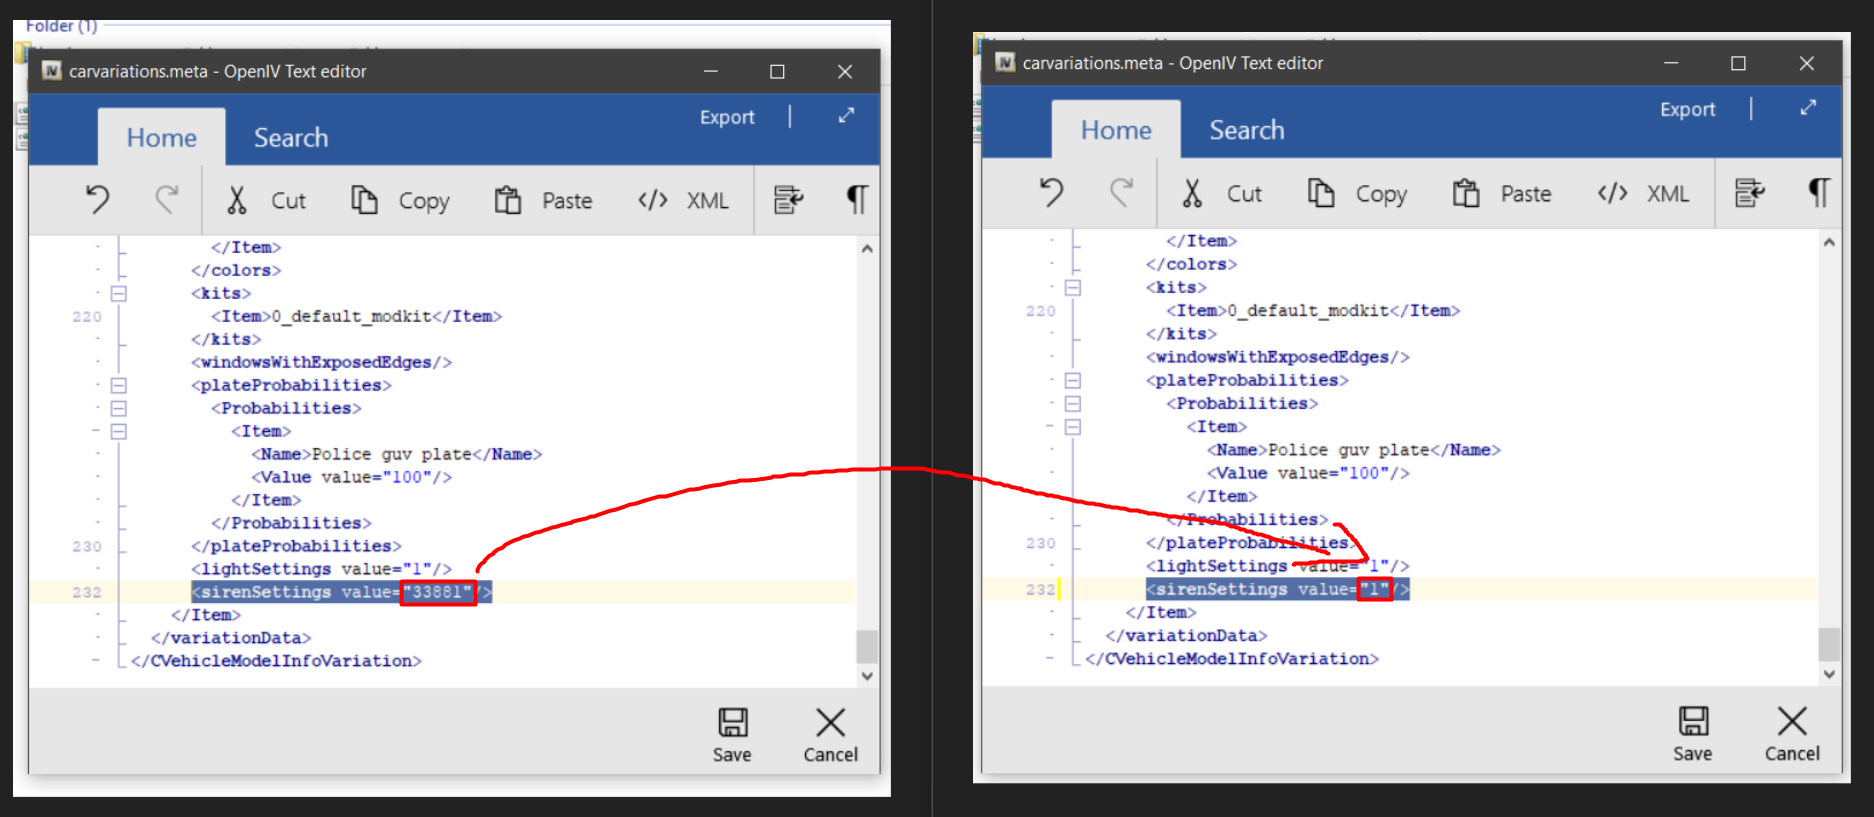Click scrollbar up arrow in right editor window
Image resolution: width=1874 pixels, height=817 pixels.
point(1829,242)
